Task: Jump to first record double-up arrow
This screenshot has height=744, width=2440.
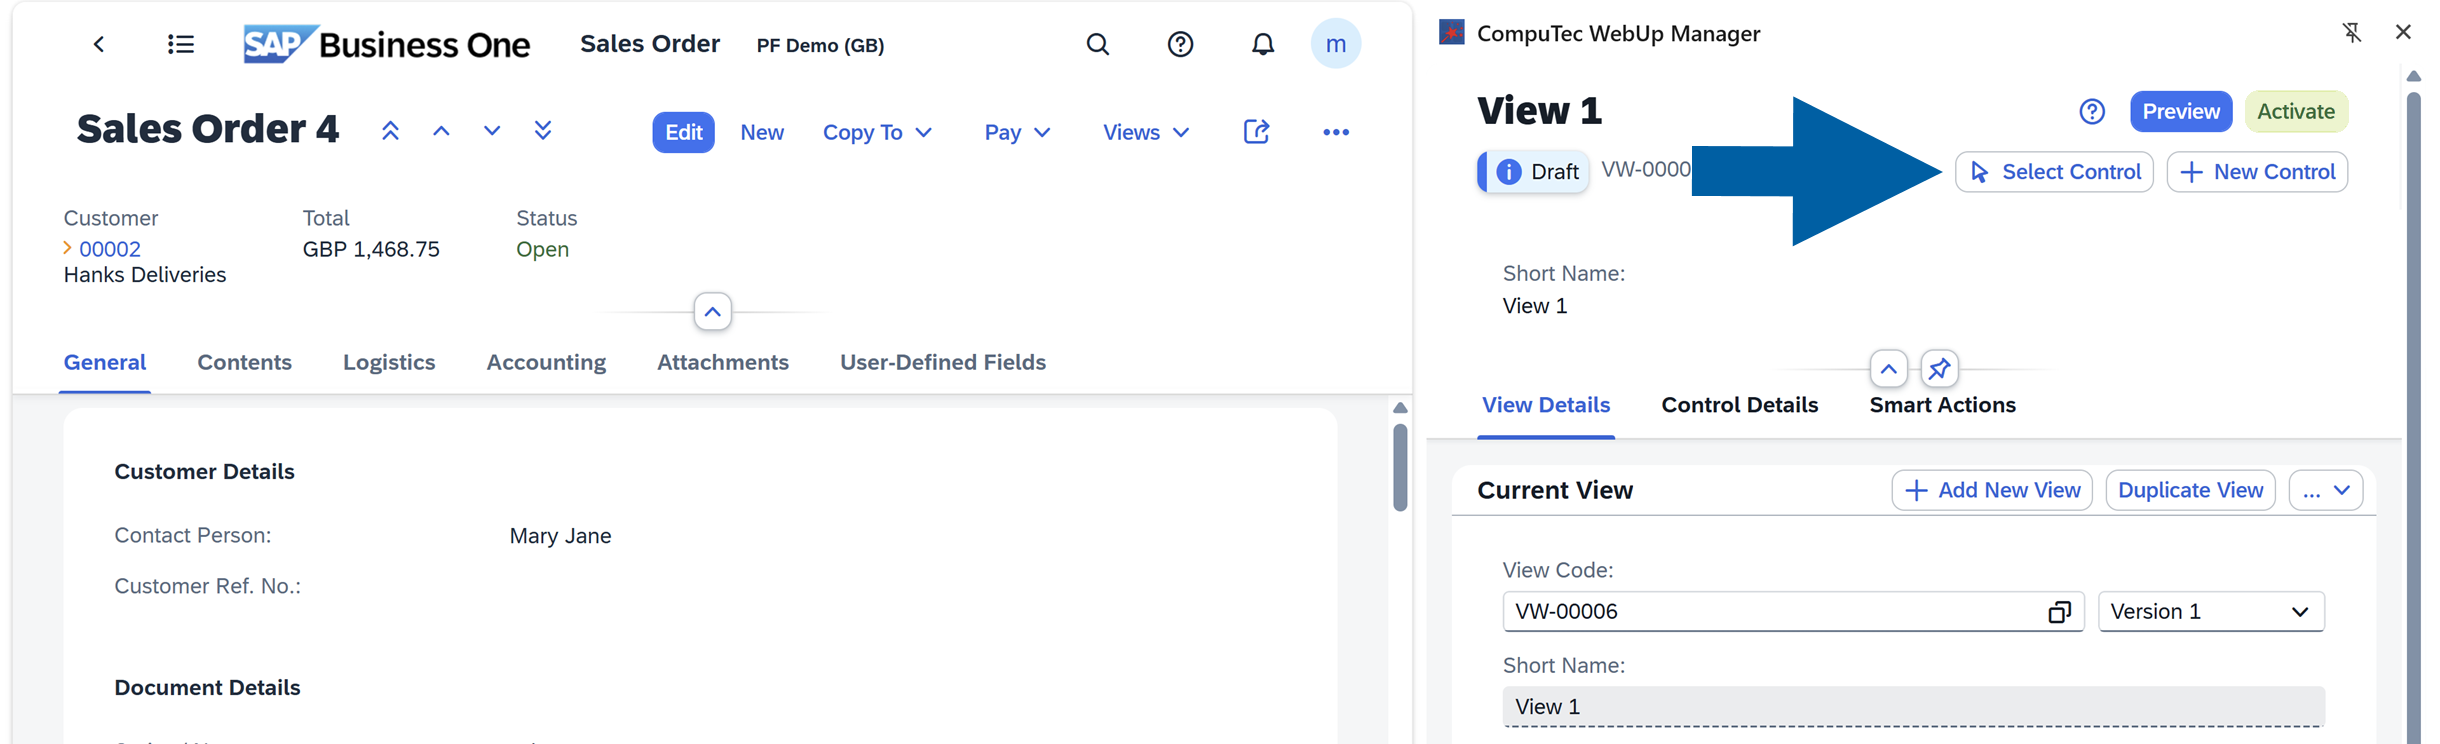Action: (390, 131)
